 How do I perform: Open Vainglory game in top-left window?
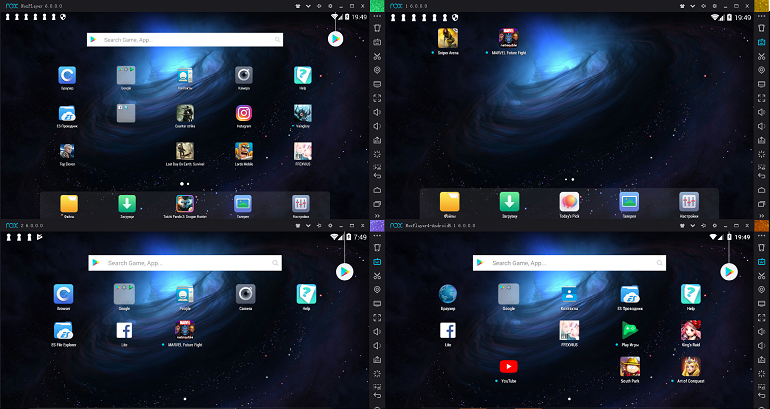(x=302, y=113)
